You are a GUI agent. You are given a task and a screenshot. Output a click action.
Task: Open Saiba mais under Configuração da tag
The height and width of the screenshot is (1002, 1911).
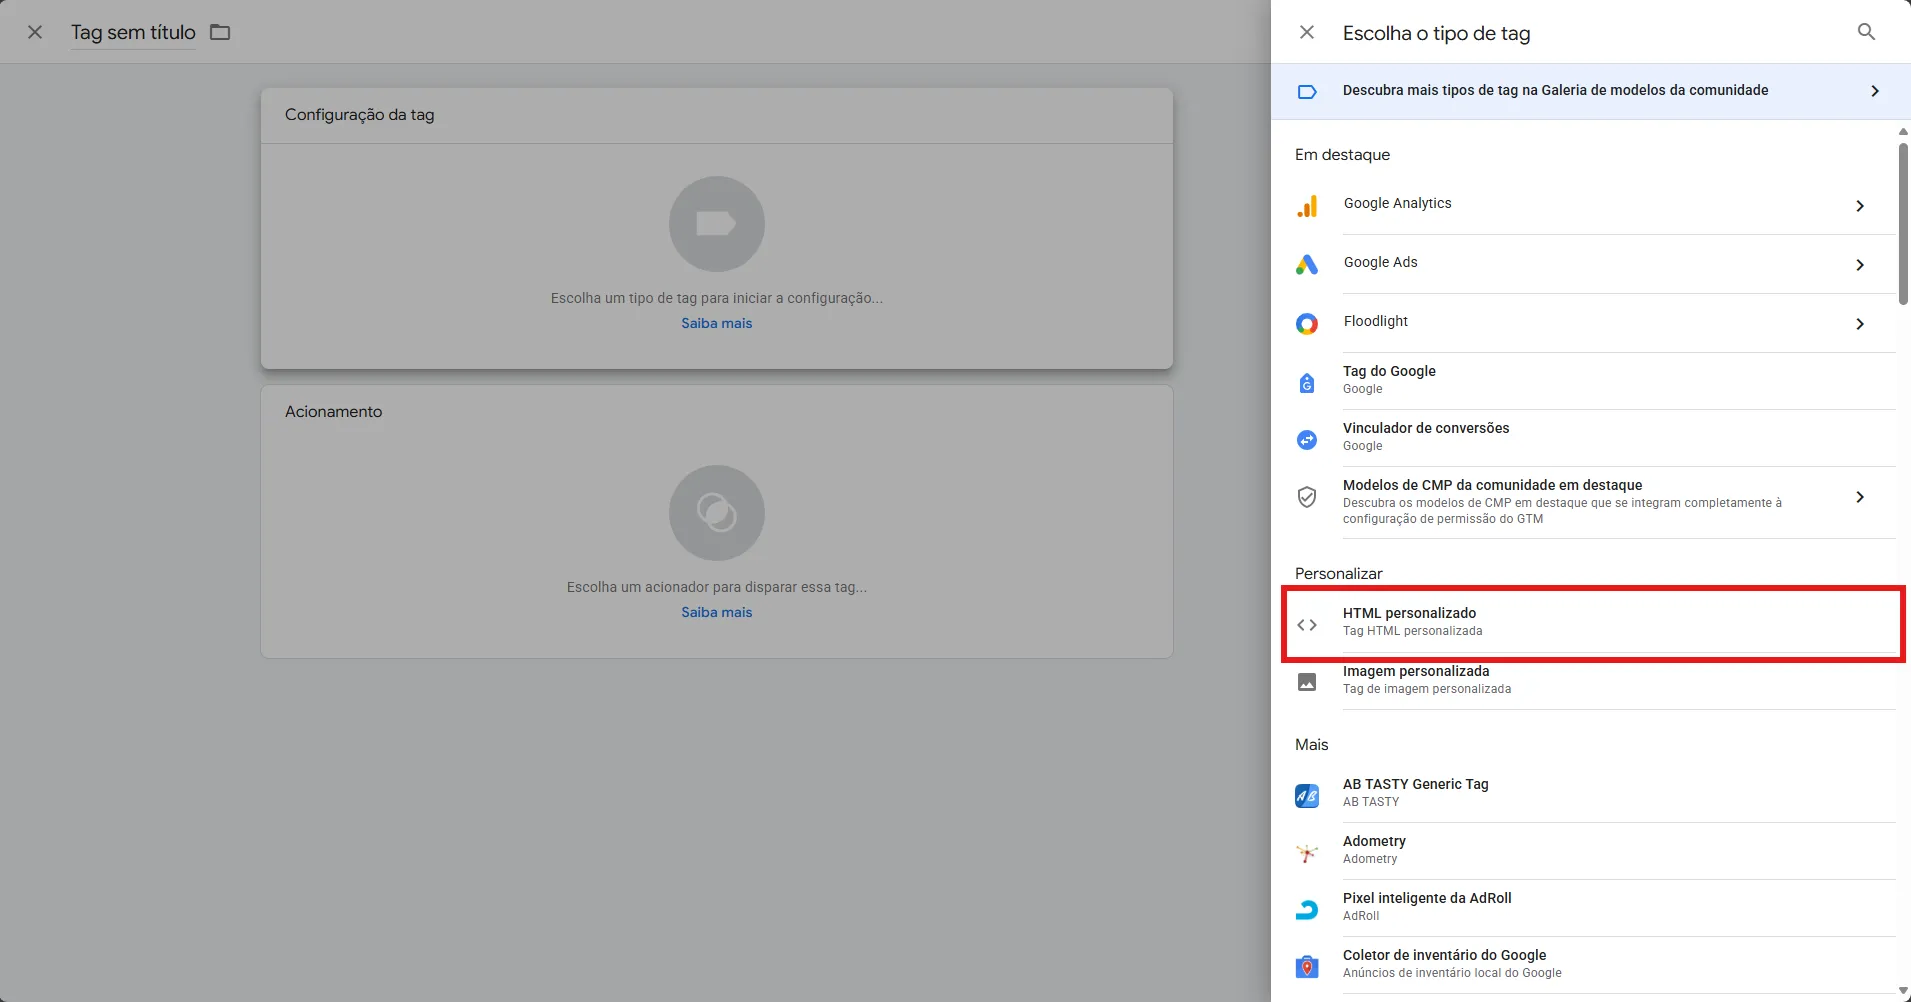(x=717, y=323)
